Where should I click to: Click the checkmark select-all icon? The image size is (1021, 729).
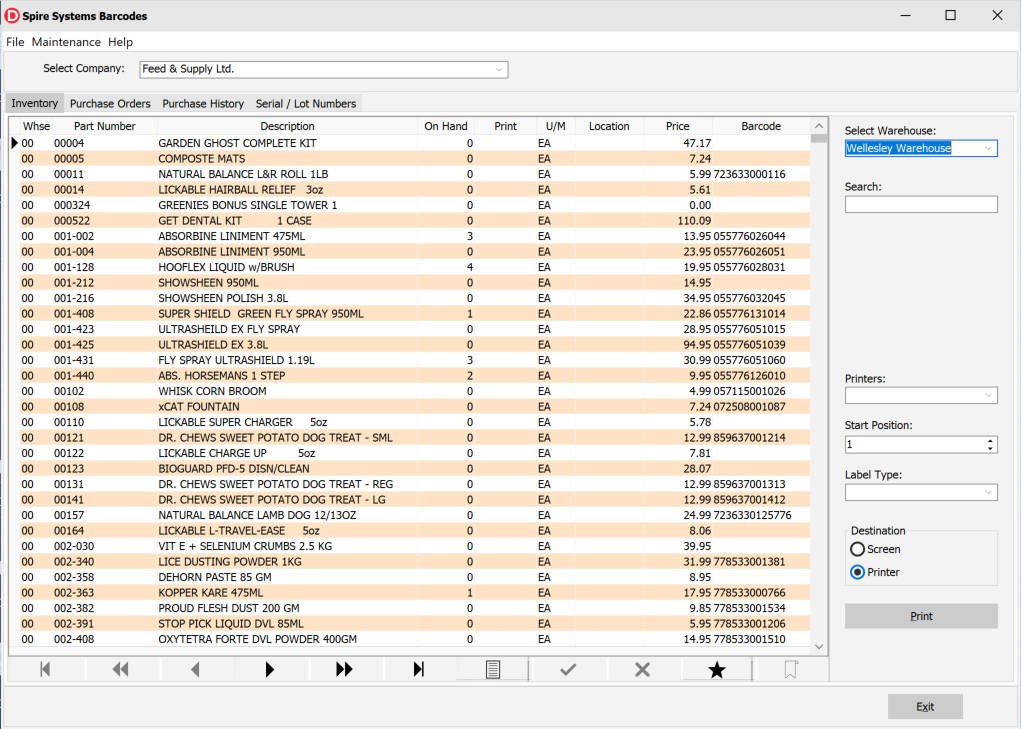pos(568,669)
